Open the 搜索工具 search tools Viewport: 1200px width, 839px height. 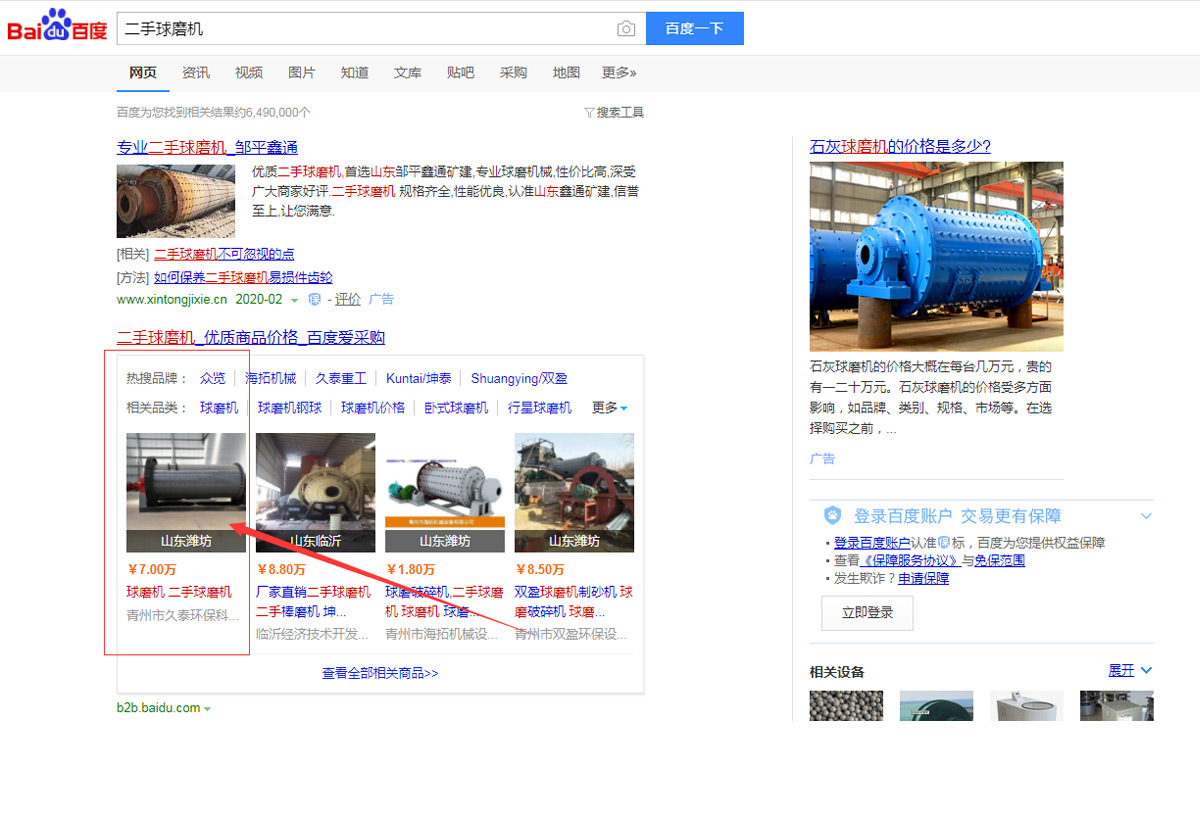(x=614, y=113)
